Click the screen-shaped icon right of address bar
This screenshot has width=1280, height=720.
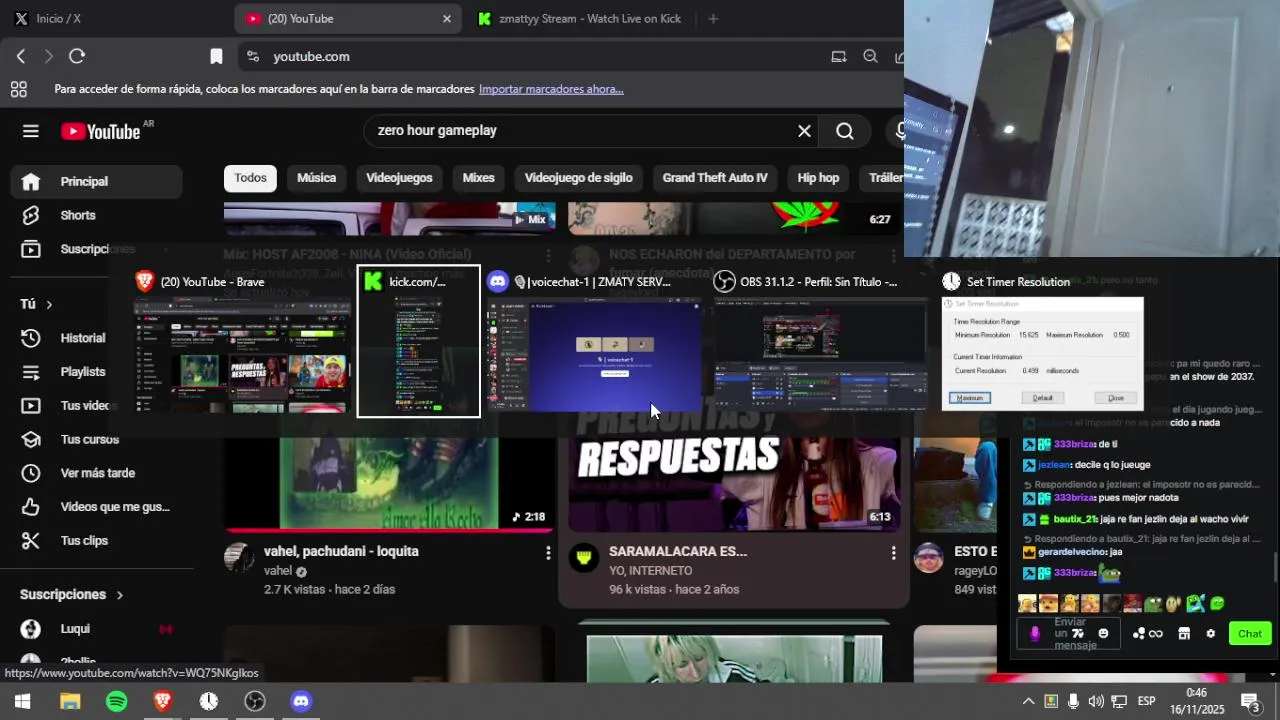(839, 57)
